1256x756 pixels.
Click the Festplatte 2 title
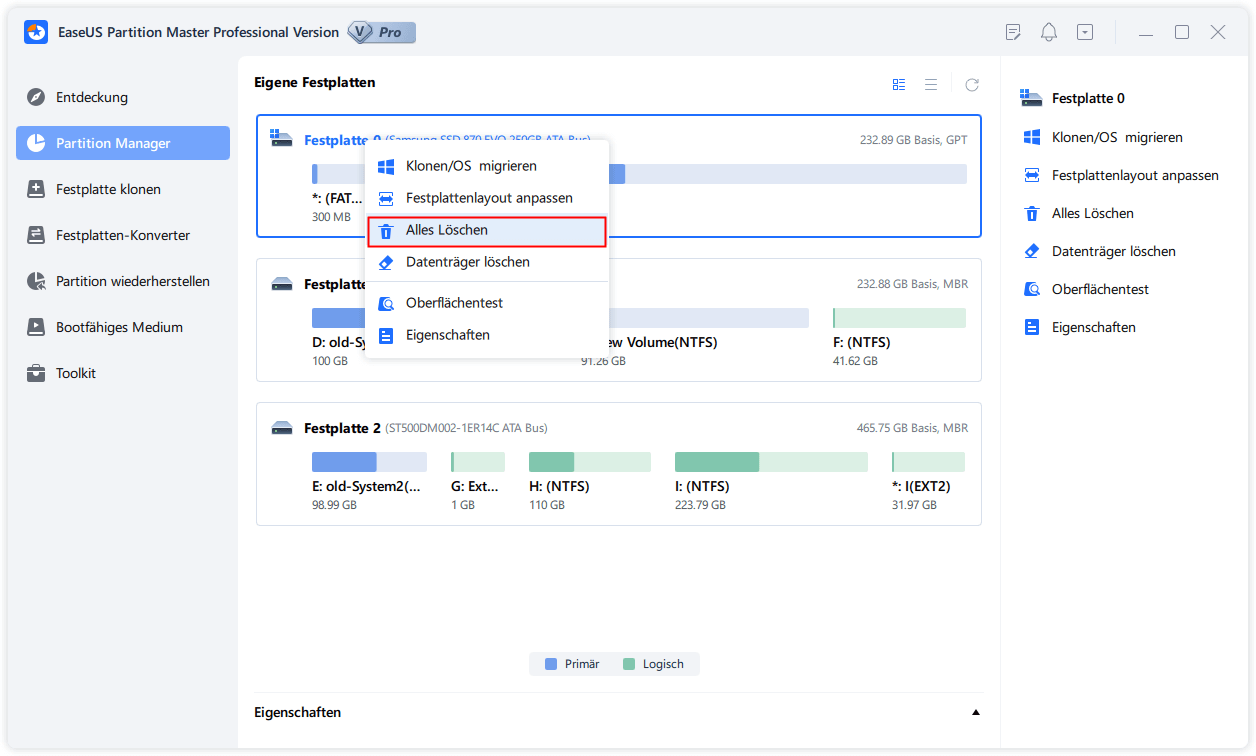342,428
